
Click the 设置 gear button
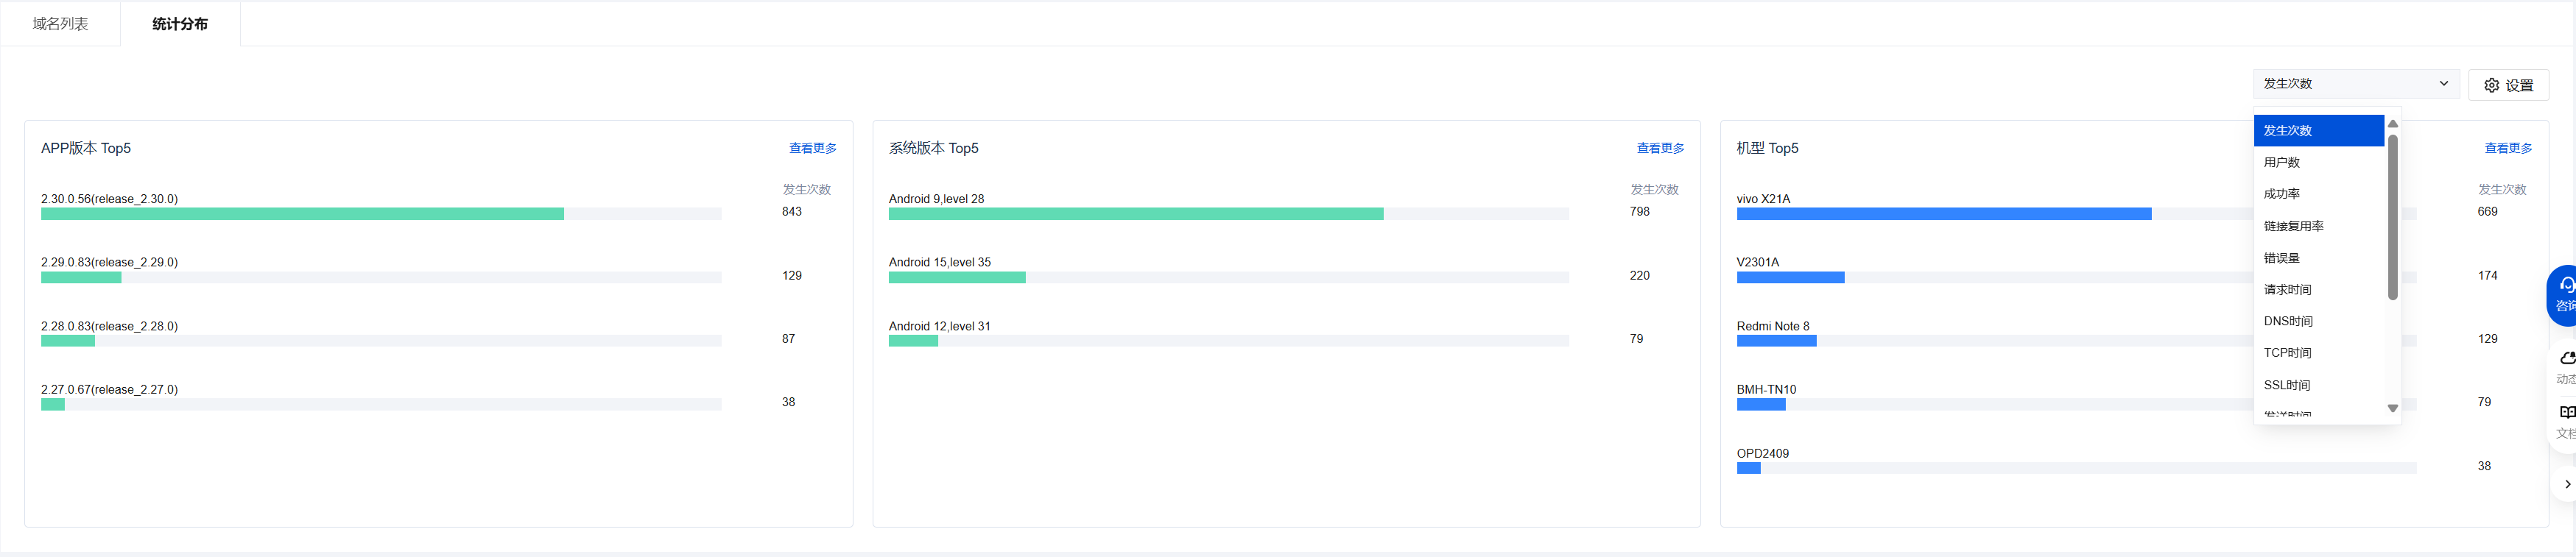pos(2508,85)
